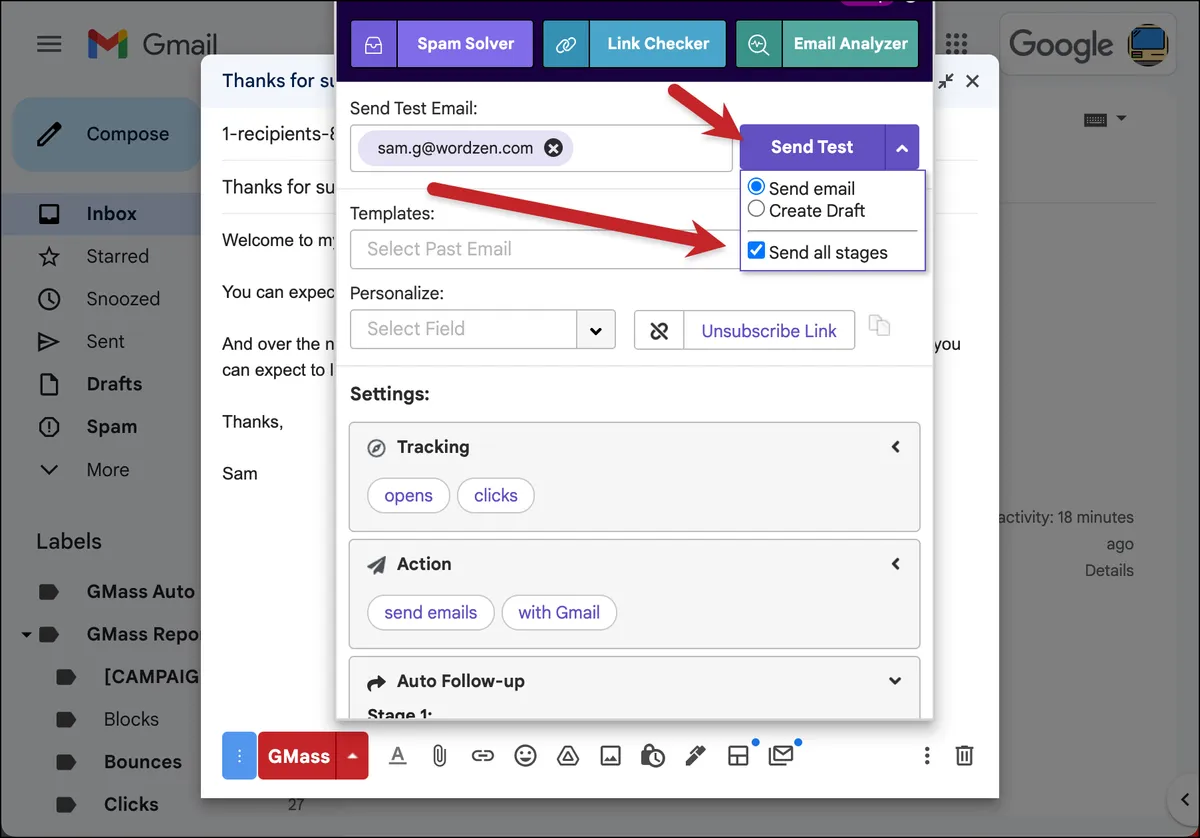This screenshot has width=1200, height=838.
Task: Click the insert link icon
Action: (x=483, y=756)
